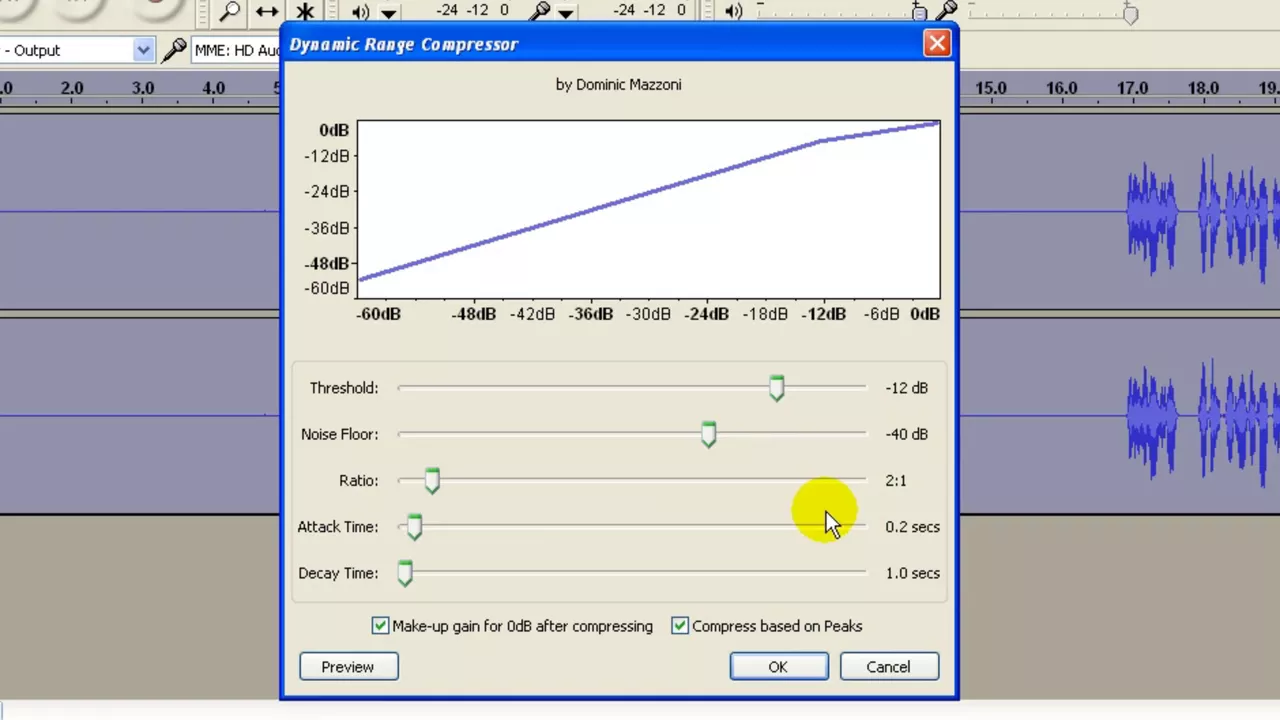Click the compression curve graph
1280x720 pixels.
click(x=648, y=209)
